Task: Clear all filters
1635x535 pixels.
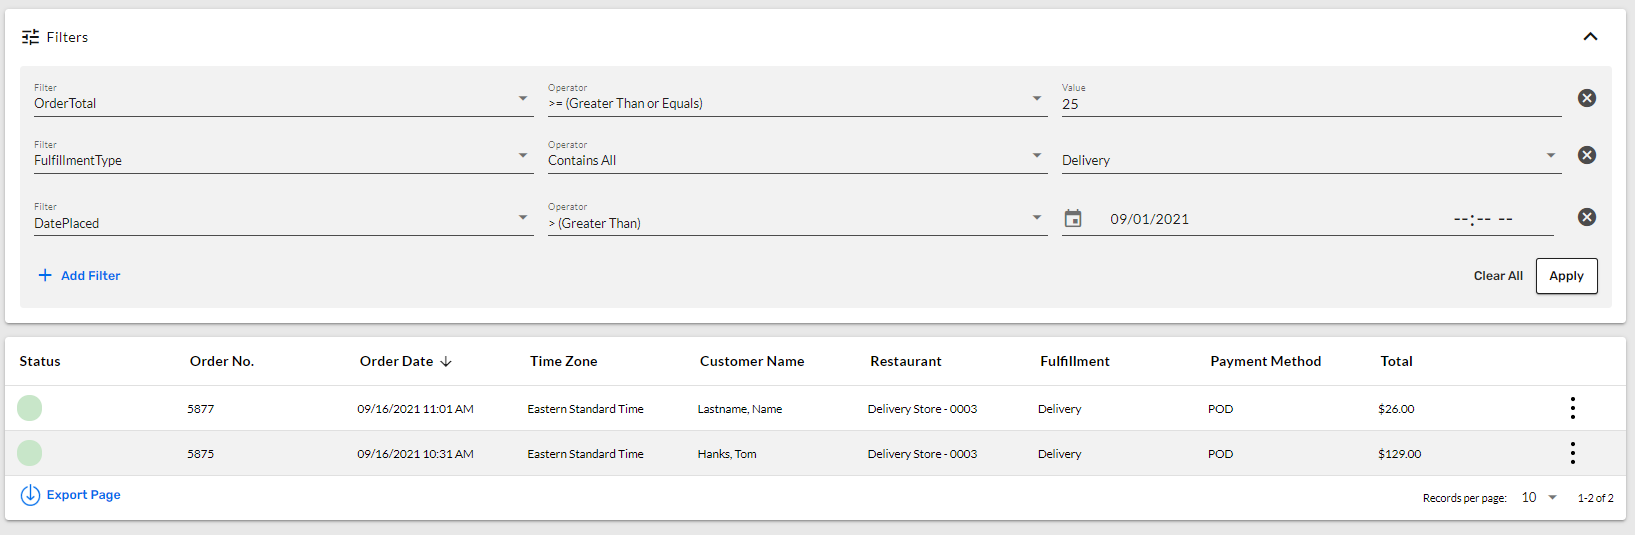Action: tap(1498, 276)
